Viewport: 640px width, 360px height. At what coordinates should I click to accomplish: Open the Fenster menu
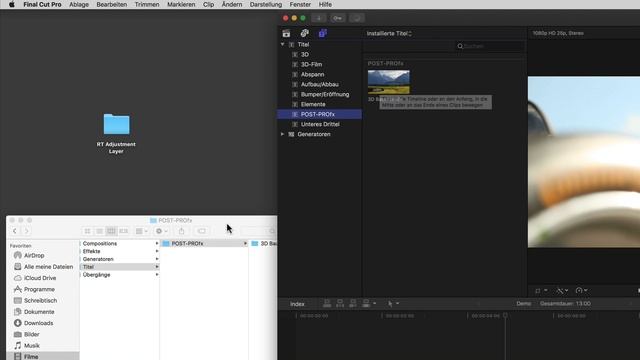(300, 4)
